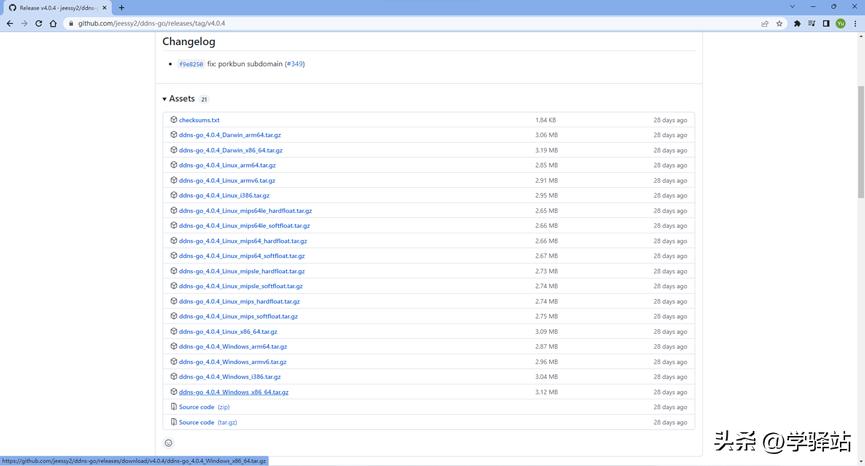
Task: Click the browser back arrow button
Action: click(9, 23)
